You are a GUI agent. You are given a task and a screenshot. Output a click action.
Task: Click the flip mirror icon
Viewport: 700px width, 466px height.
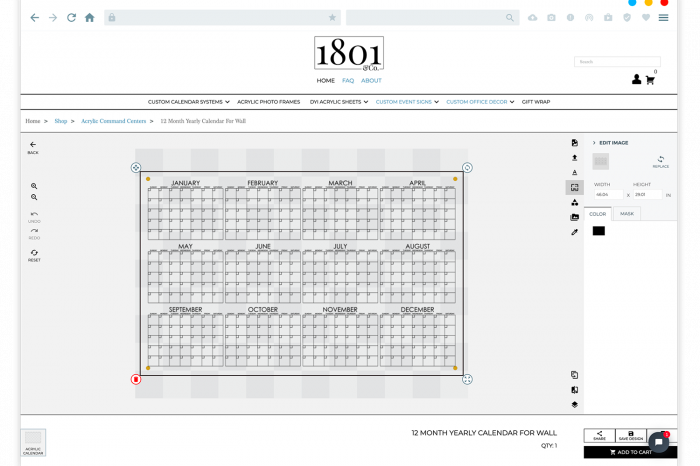(575, 390)
